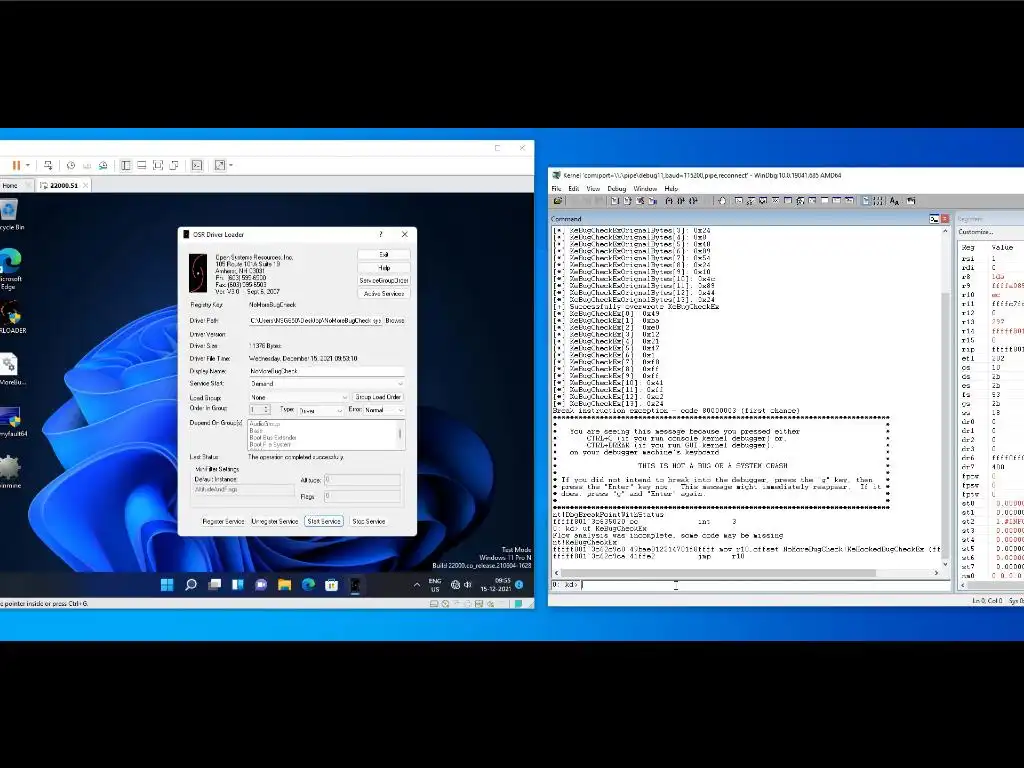
Task: Select Boot Bus Extender in groups list
Action: click(x=273, y=438)
